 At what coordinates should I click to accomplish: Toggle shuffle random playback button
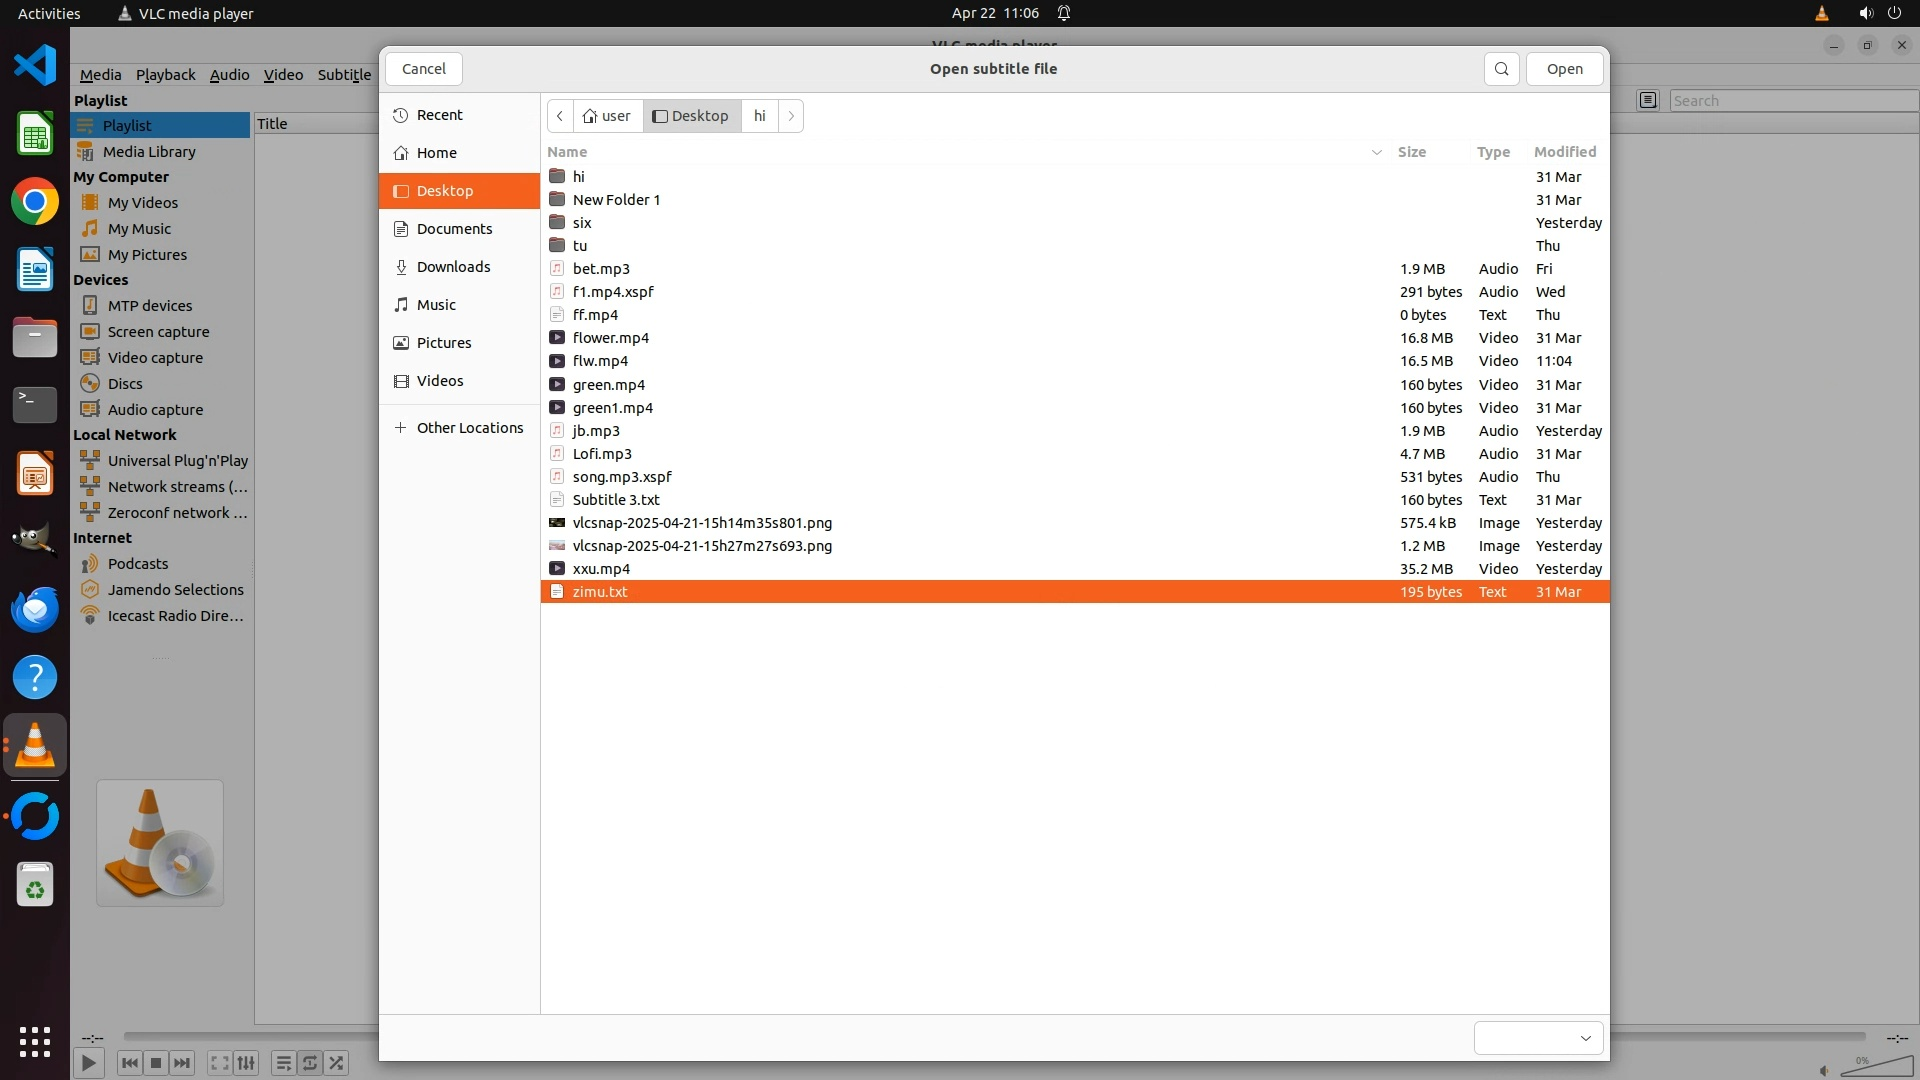[337, 1063]
